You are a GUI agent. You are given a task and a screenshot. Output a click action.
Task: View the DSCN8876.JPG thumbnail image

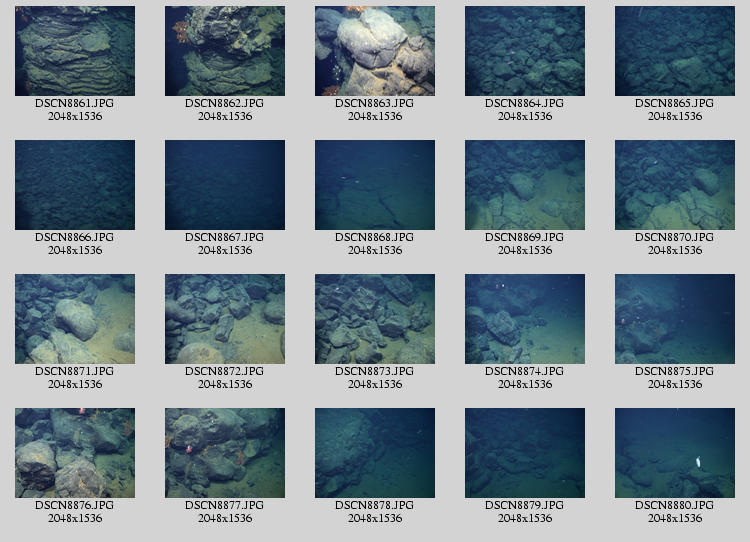point(75,453)
